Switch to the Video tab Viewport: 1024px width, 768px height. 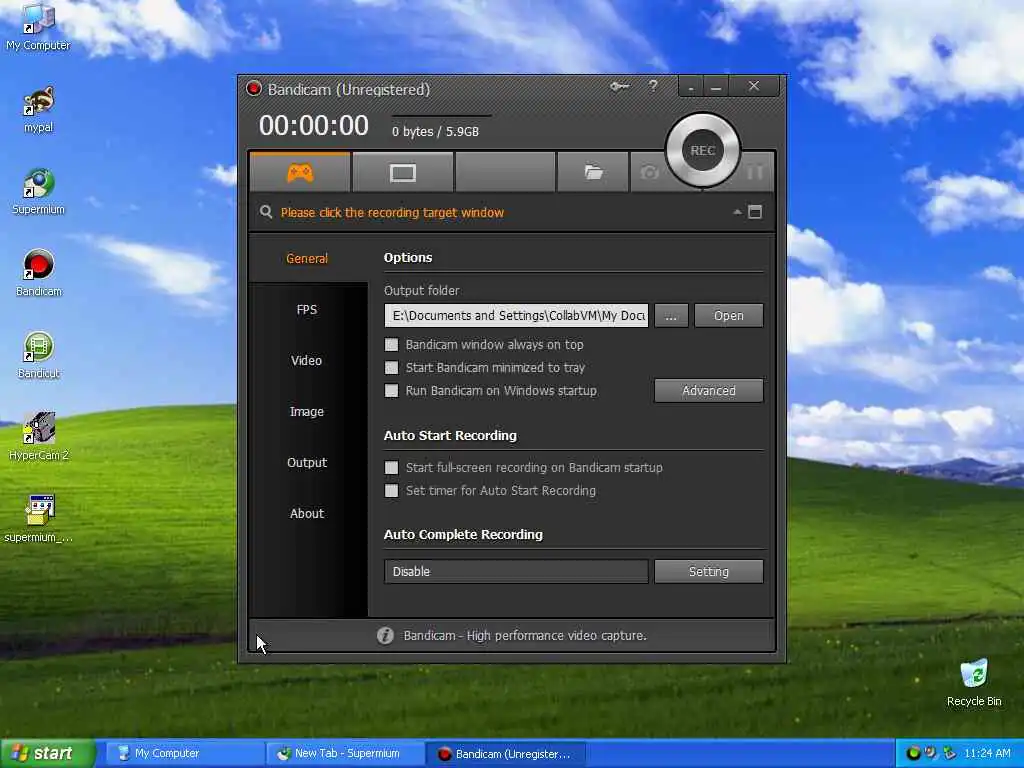(307, 360)
